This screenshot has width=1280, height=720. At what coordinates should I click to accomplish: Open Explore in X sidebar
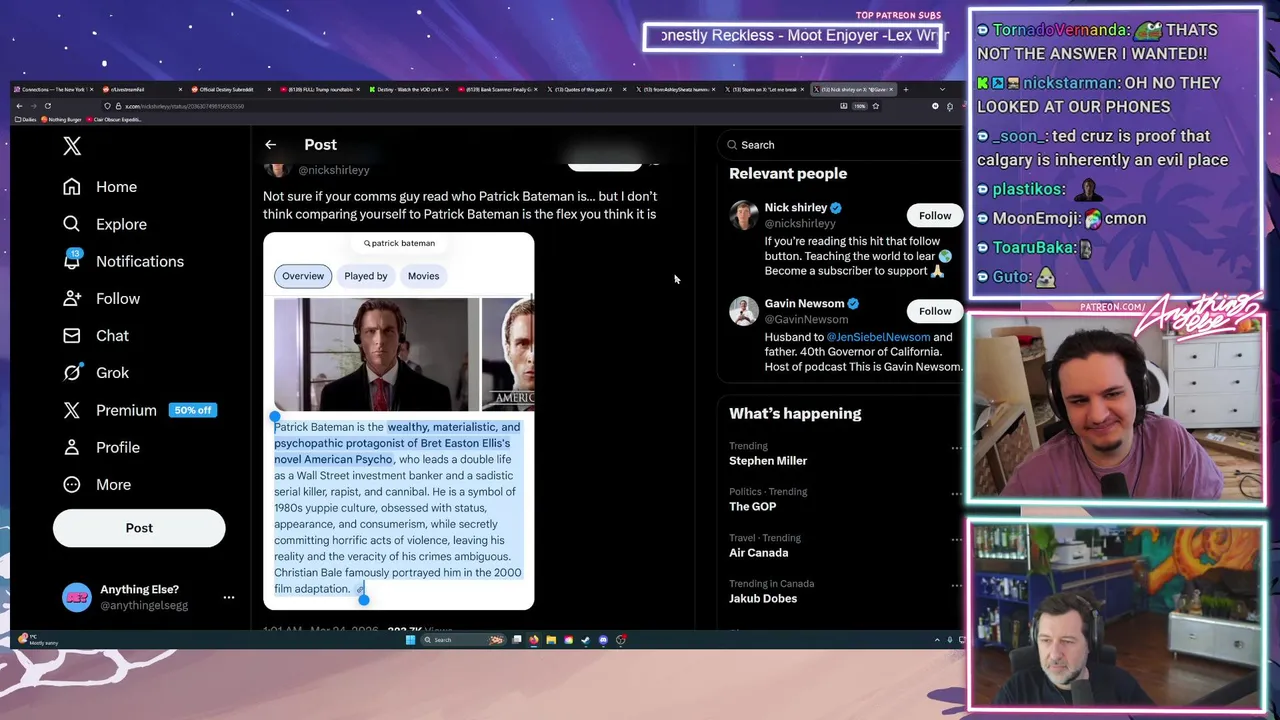tap(104, 224)
